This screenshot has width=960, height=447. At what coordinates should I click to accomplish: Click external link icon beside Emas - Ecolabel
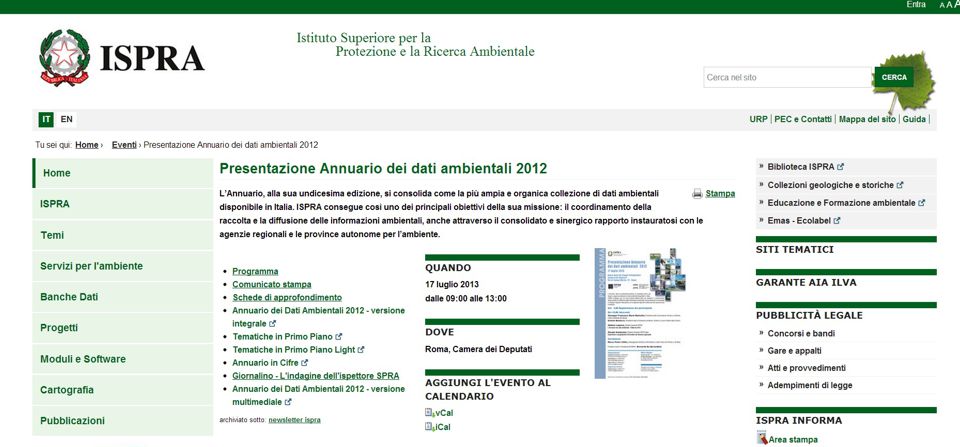coord(837,220)
